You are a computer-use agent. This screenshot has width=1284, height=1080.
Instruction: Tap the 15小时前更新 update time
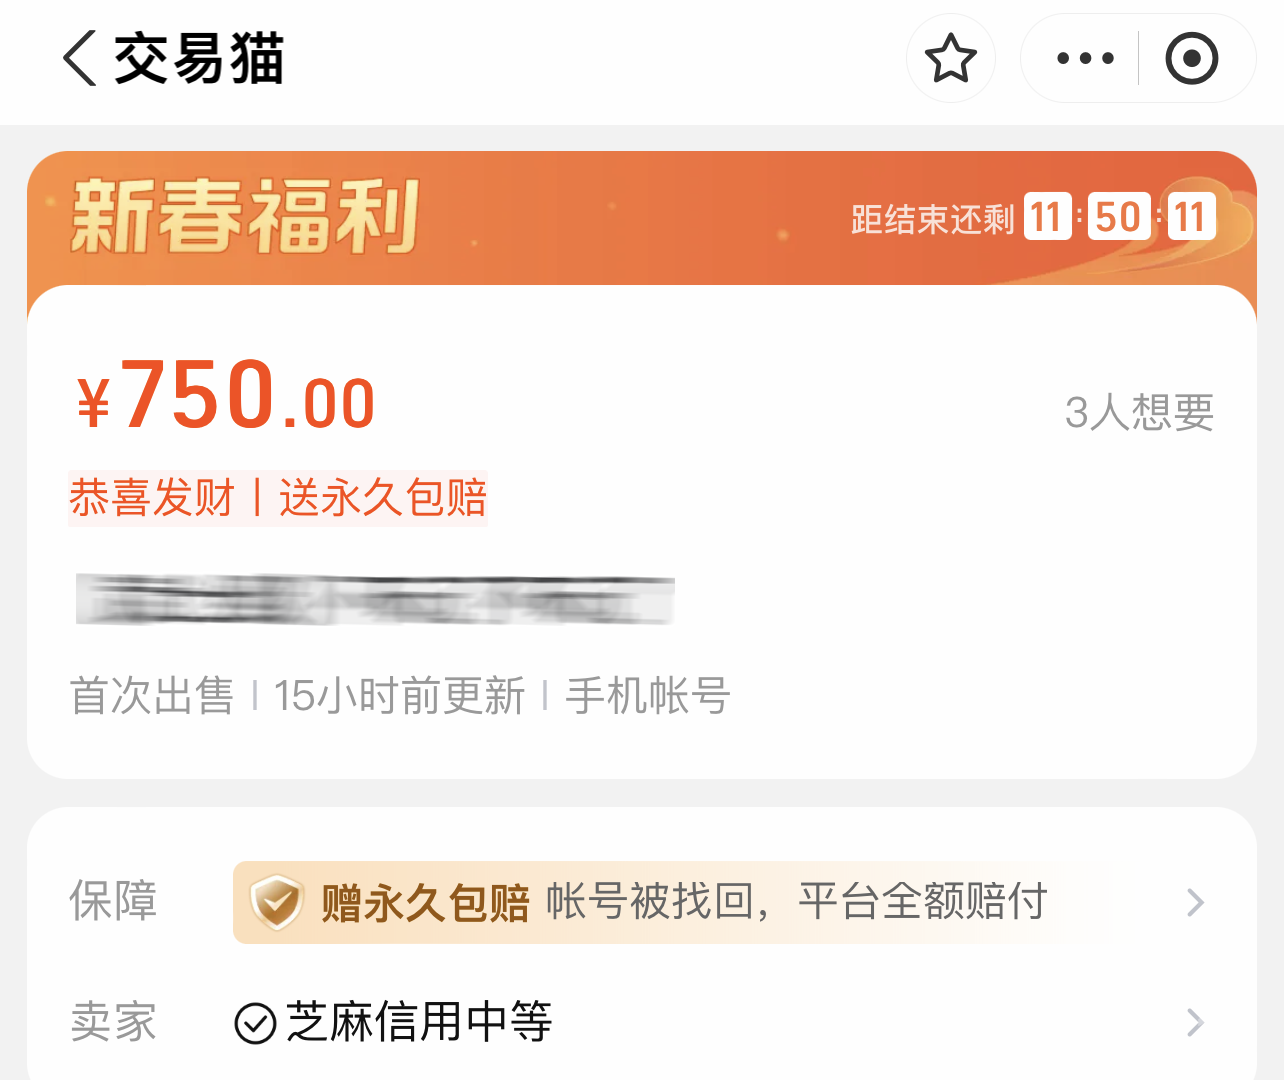point(399,695)
